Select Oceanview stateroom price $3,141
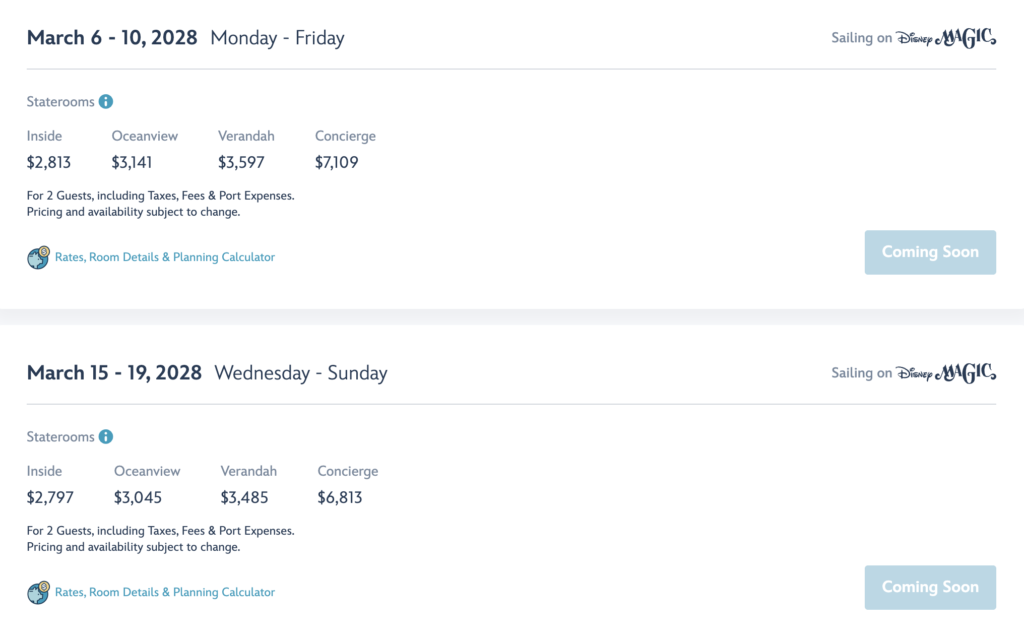Viewport: 1024px width, 640px height. (x=131, y=163)
